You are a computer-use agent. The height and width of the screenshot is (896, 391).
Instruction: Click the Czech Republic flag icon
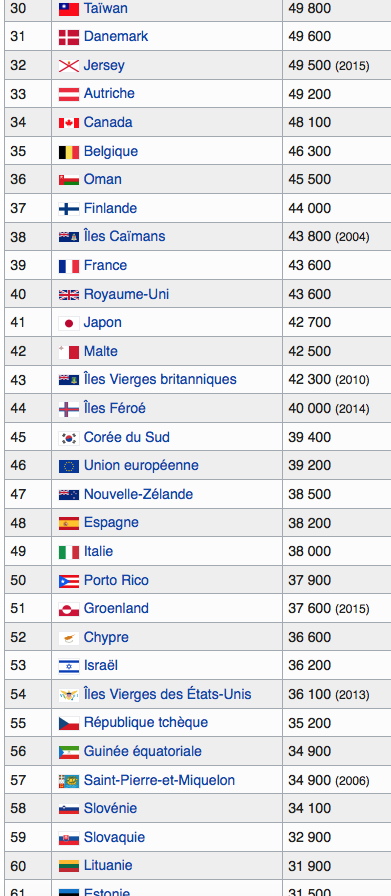pos(69,723)
